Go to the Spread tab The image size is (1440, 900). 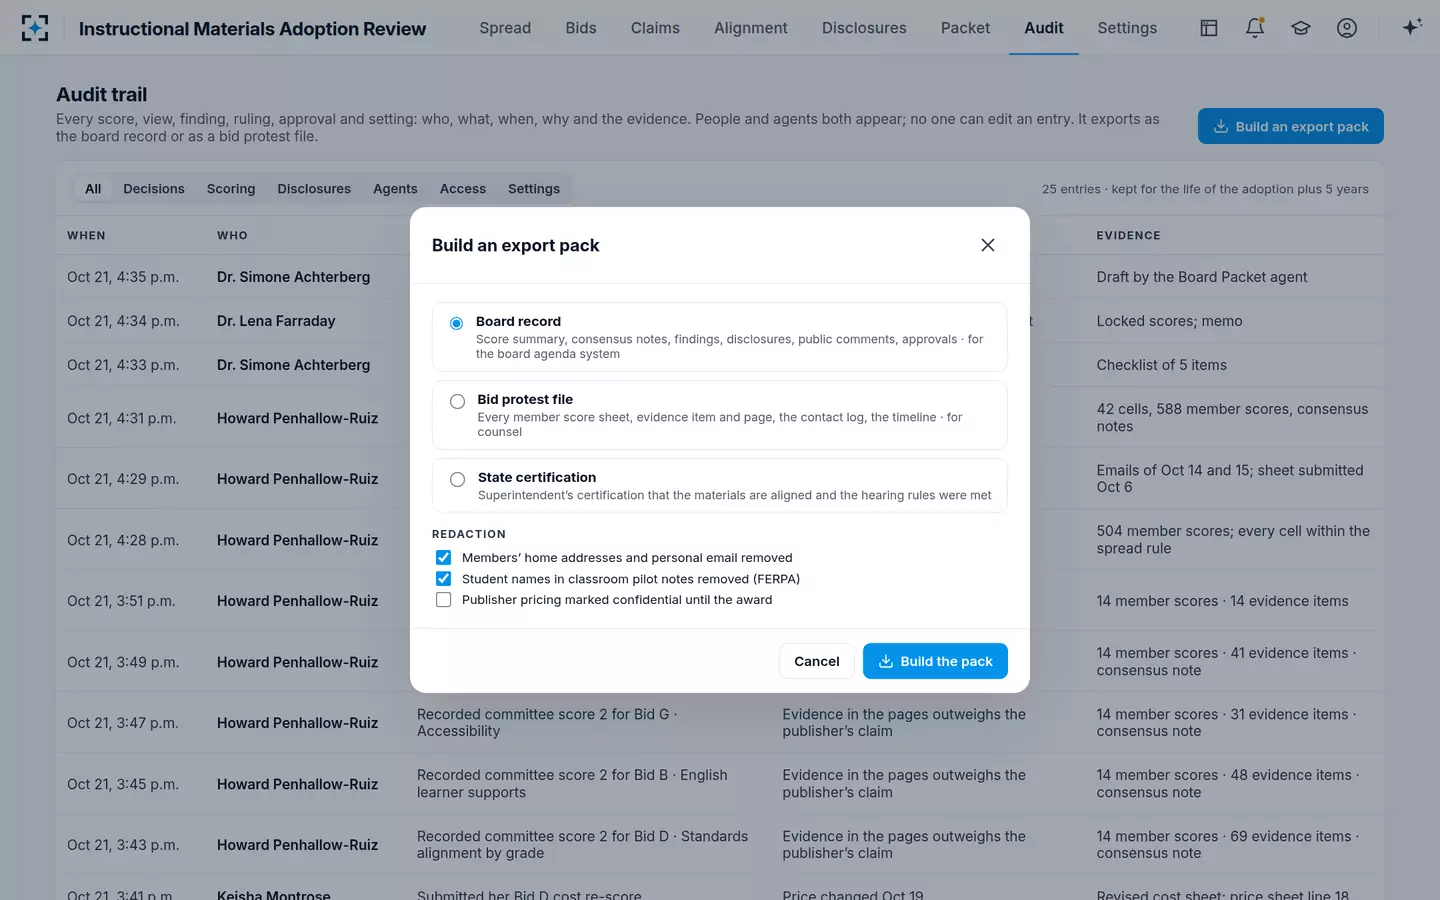(x=505, y=28)
